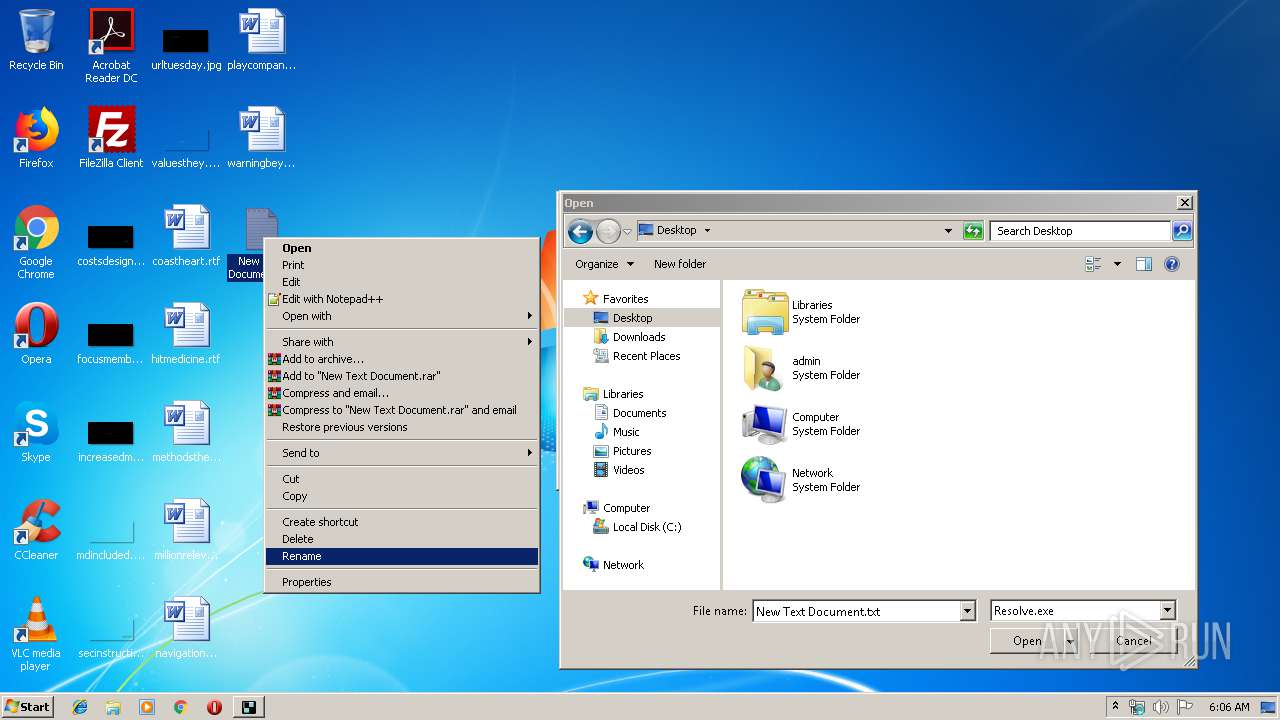Select Network in navigation pane
1280x720 pixels.
pyautogui.click(x=623, y=565)
